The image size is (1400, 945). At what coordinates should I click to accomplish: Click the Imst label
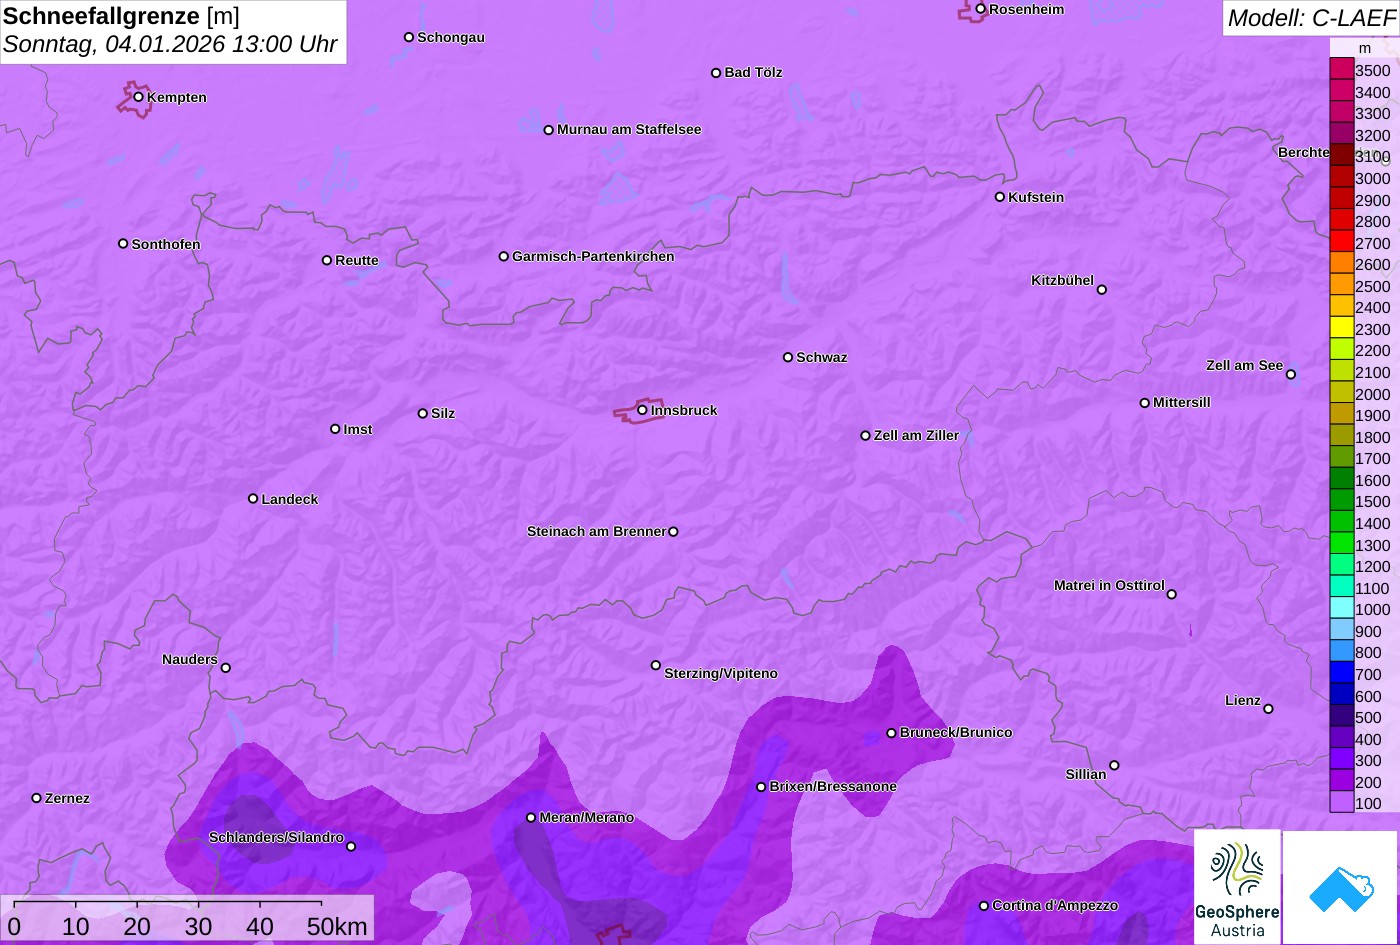(x=358, y=429)
